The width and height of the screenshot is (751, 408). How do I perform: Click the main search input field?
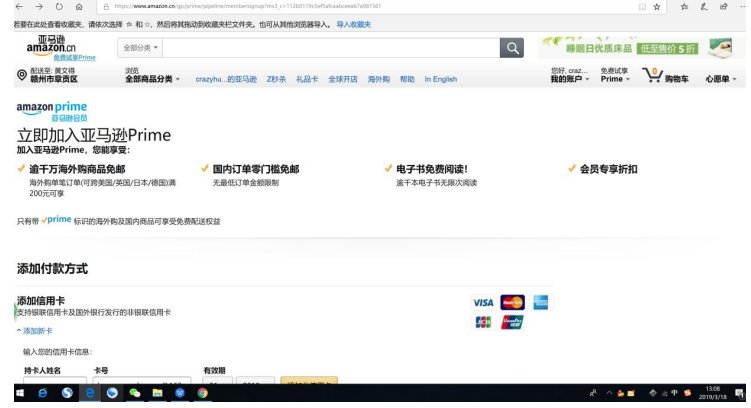pos(331,47)
